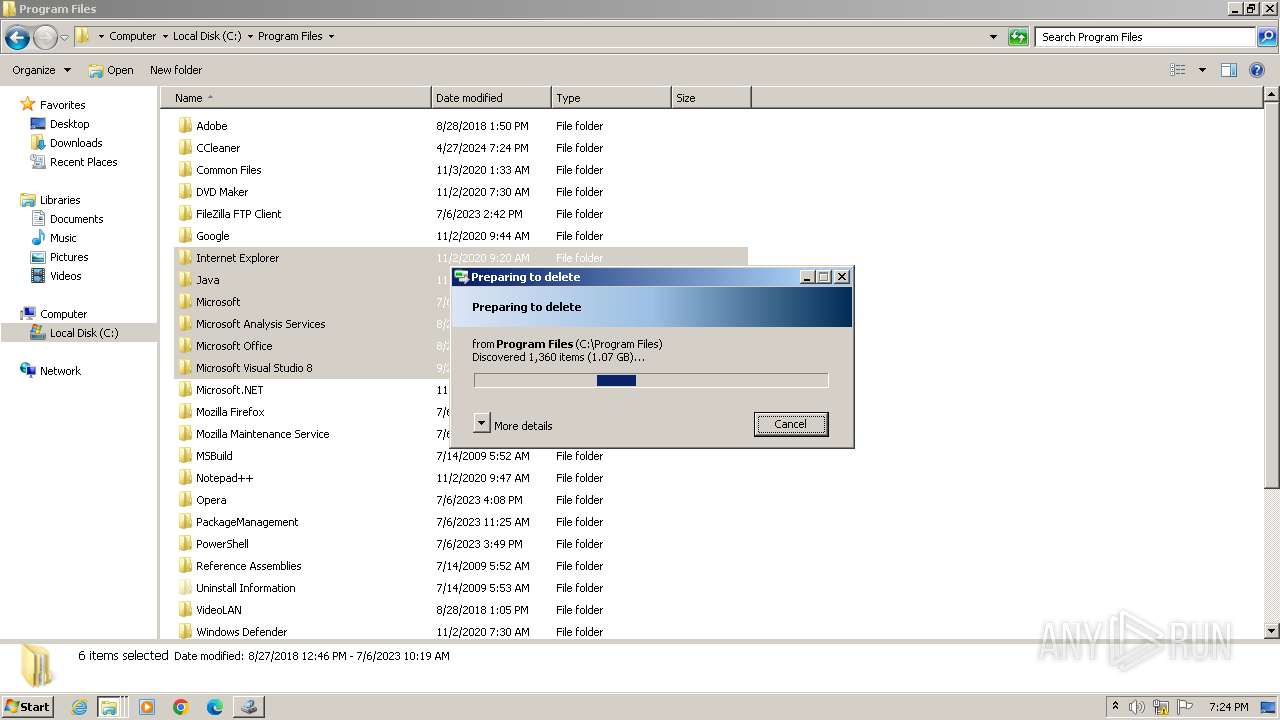Open the Videos library
The width and height of the screenshot is (1280, 720).
[x=65, y=276]
